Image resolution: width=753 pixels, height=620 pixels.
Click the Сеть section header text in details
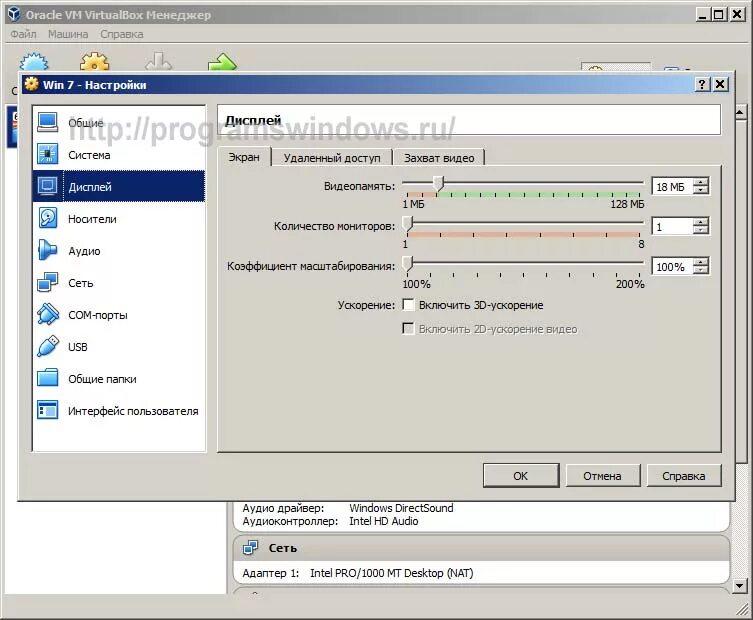[283, 548]
